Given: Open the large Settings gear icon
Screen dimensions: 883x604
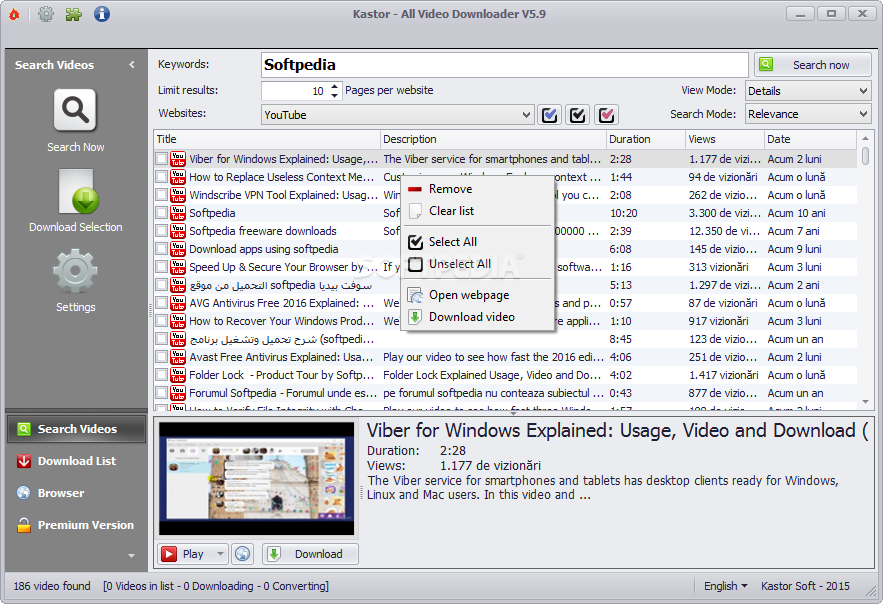Looking at the screenshot, I should [x=75, y=271].
